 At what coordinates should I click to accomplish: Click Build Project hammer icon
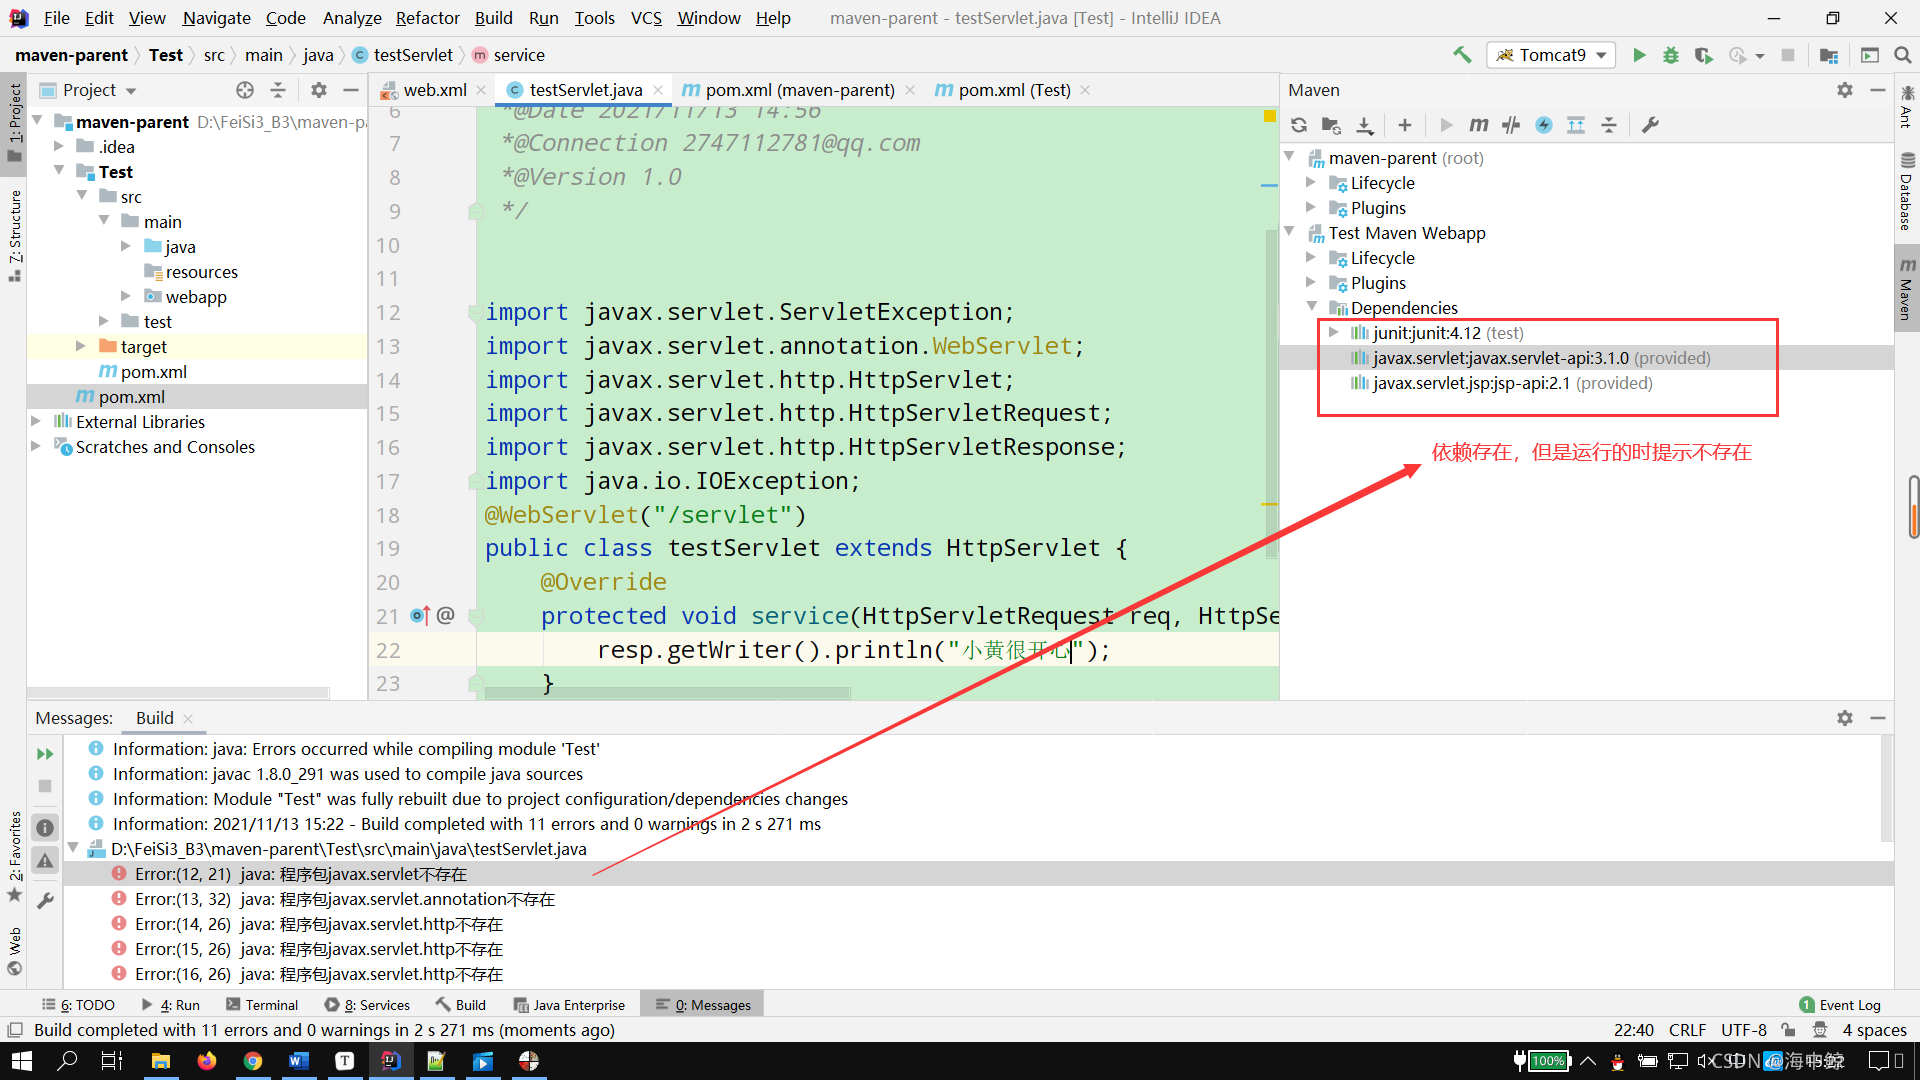pyautogui.click(x=1462, y=55)
